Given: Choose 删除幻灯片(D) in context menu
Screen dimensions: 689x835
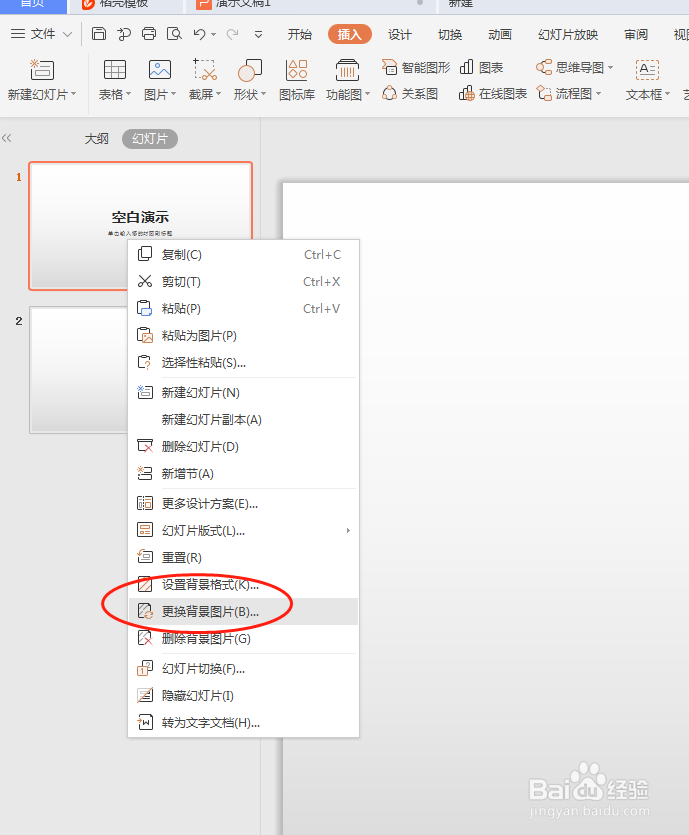Looking at the screenshot, I should [x=243, y=447].
